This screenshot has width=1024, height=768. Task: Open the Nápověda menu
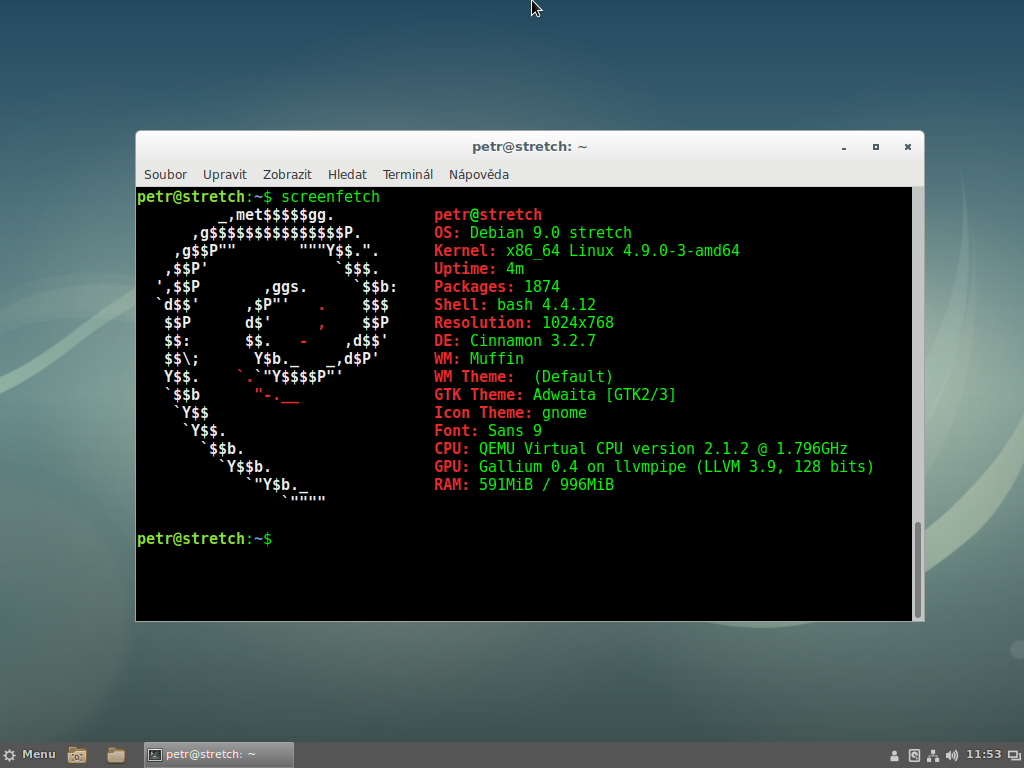click(479, 174)
